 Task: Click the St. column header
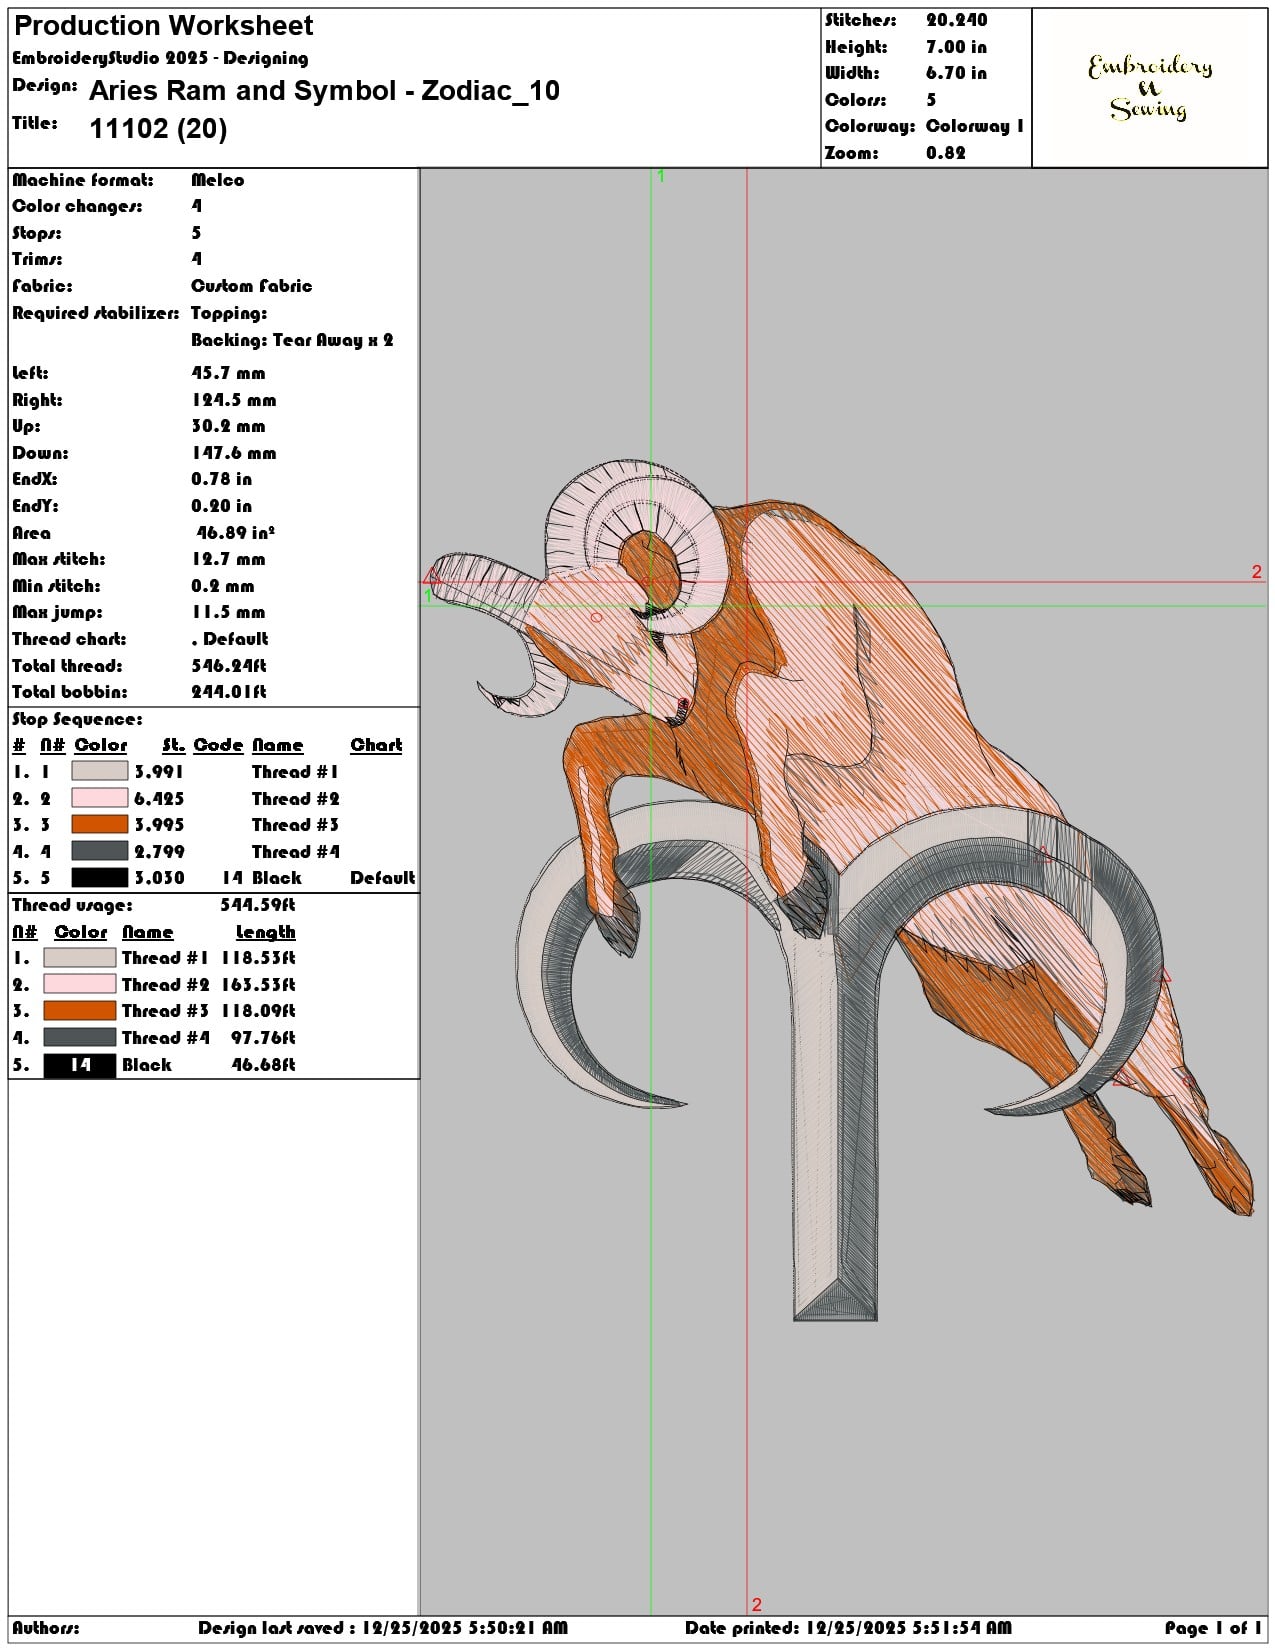click(x=174, y=745)
